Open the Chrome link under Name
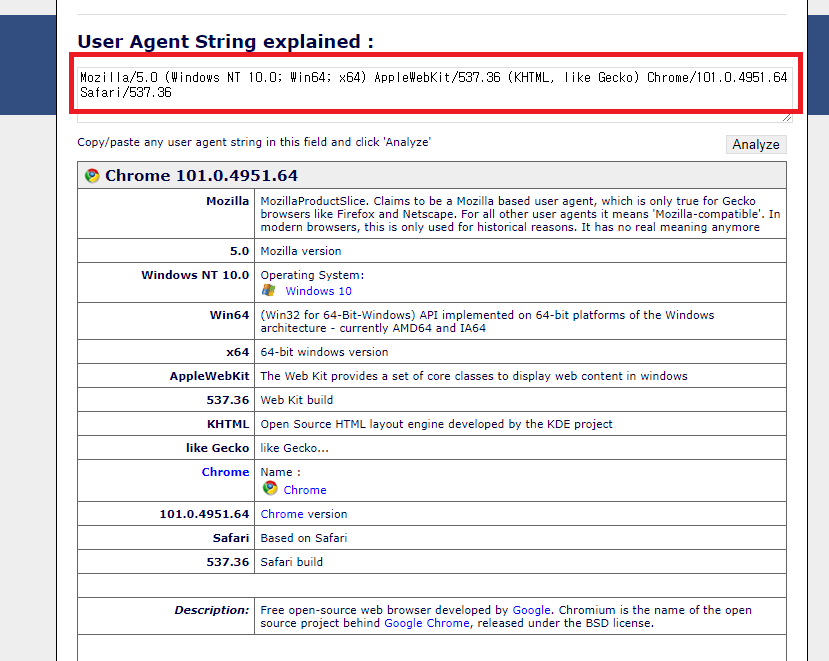The image size is (829, 661). [305, 490]
